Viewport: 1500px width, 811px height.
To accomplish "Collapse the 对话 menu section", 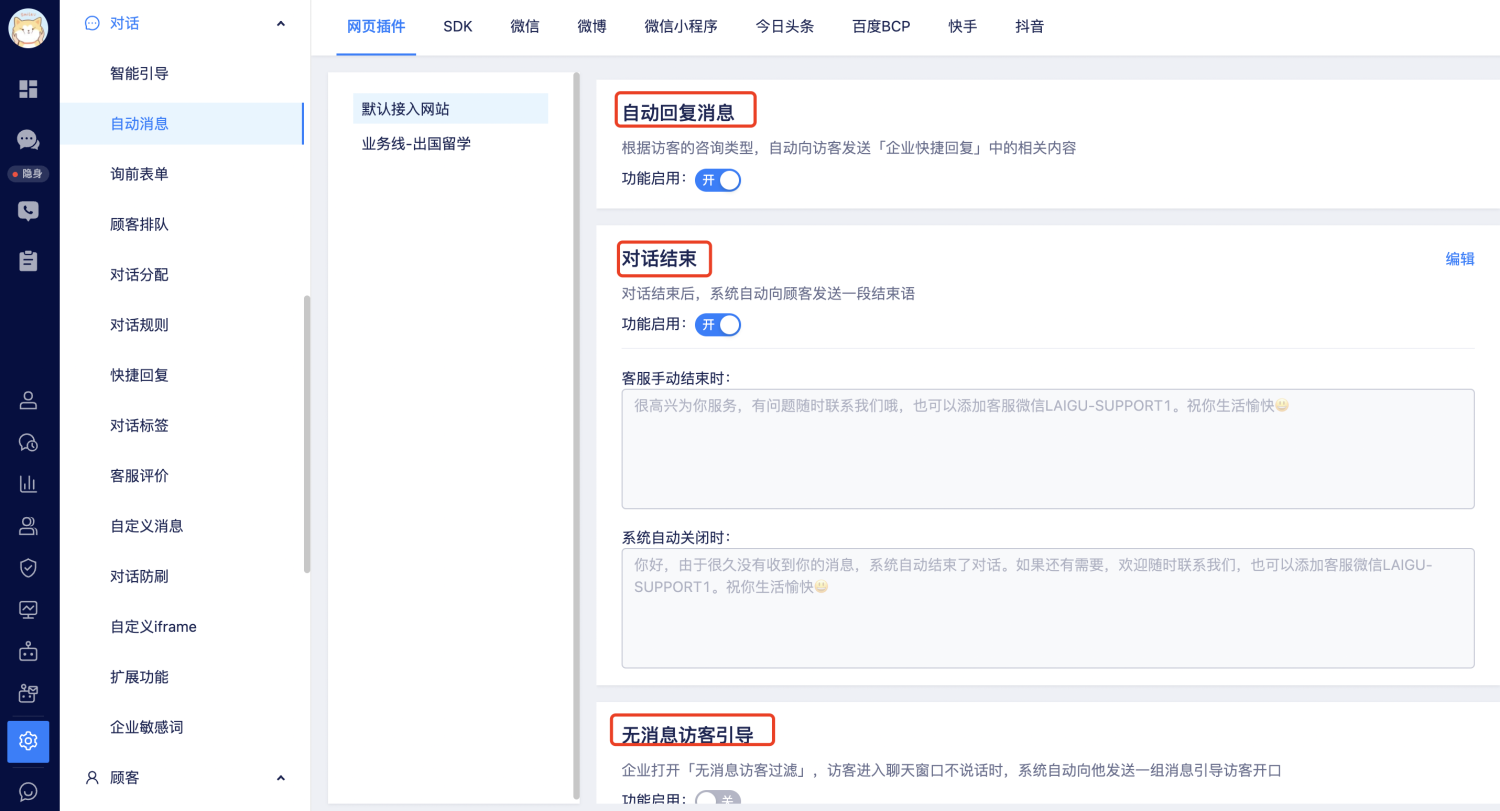I will [280, 23].
